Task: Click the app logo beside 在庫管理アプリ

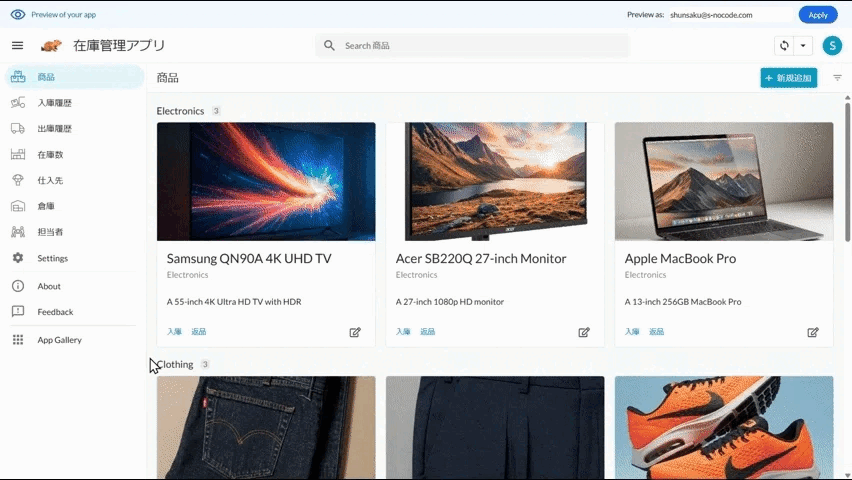Action: coord(51,46)
